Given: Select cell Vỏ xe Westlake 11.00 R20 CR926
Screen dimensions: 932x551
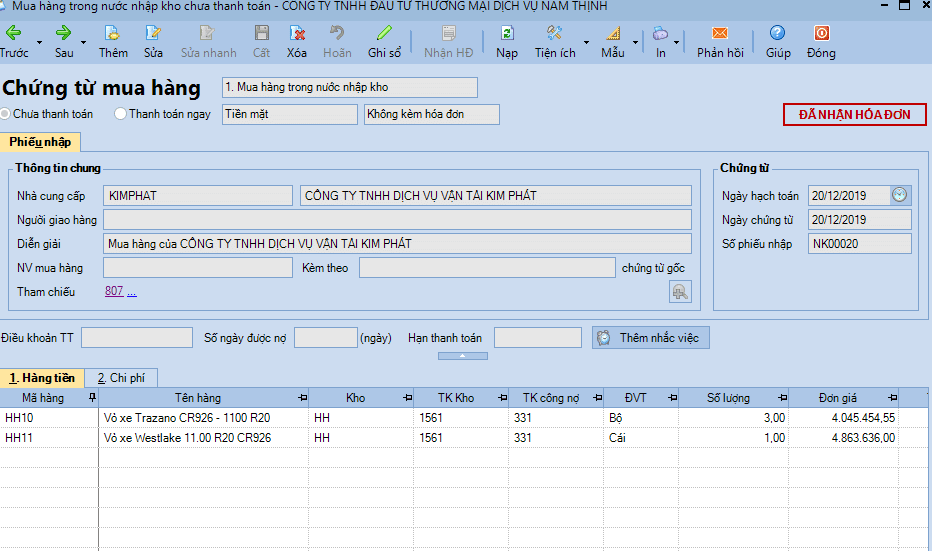Looking at the screenshot, I should (x=204, y=437).
